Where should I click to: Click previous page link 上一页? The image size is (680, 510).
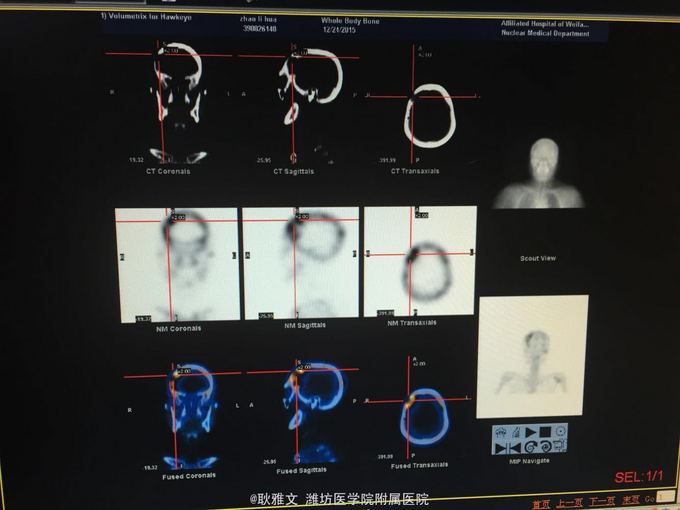click(x=570, y=501)
